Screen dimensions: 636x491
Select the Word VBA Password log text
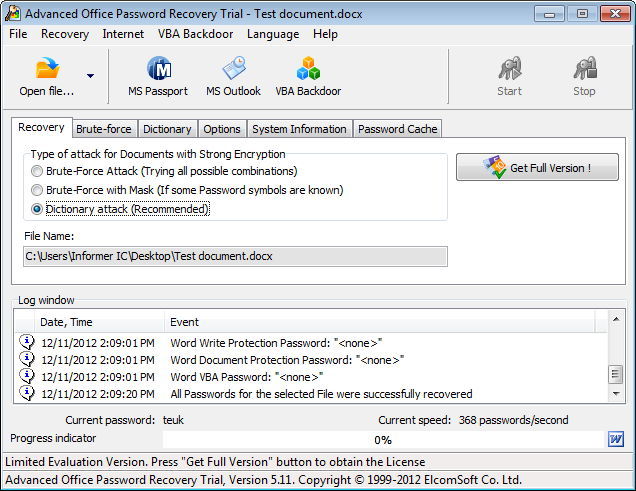point(247,377)
